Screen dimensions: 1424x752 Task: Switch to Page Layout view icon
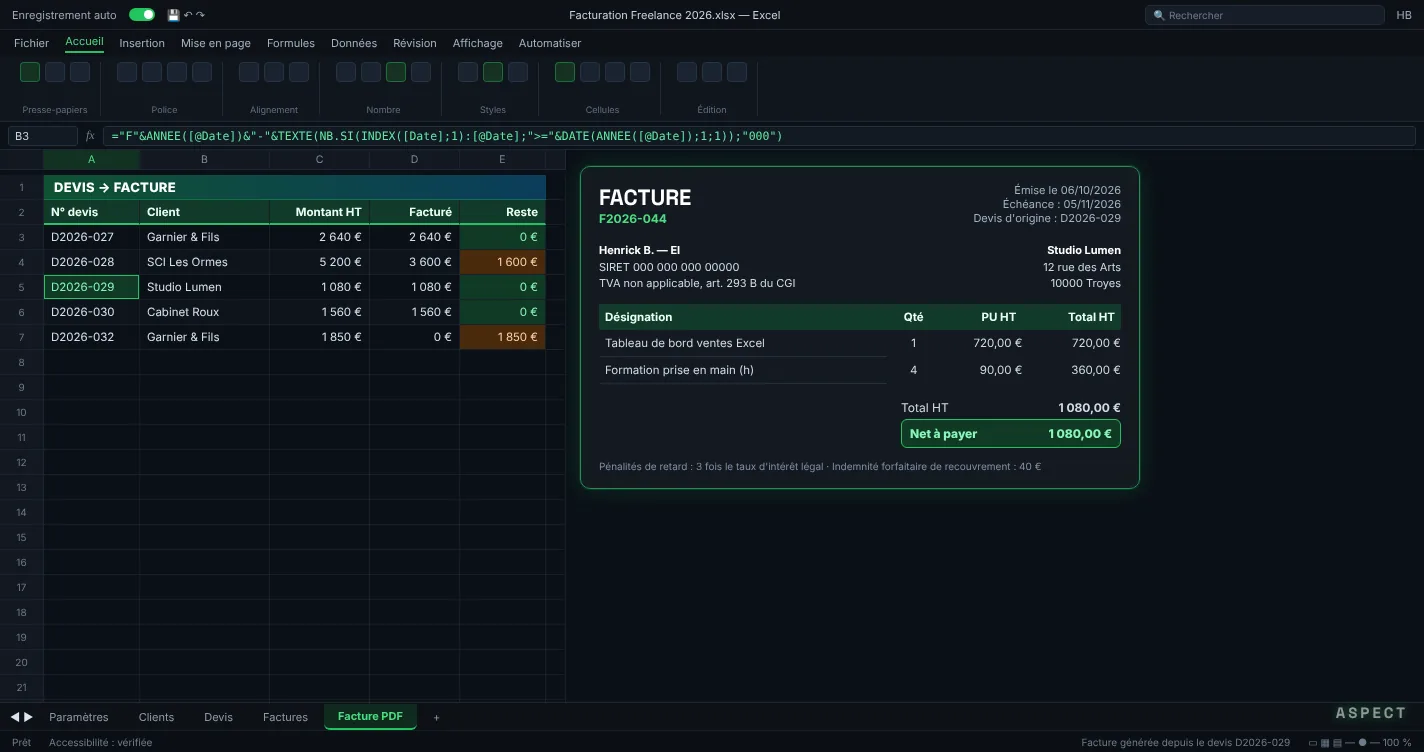(x=1325, y=743)
